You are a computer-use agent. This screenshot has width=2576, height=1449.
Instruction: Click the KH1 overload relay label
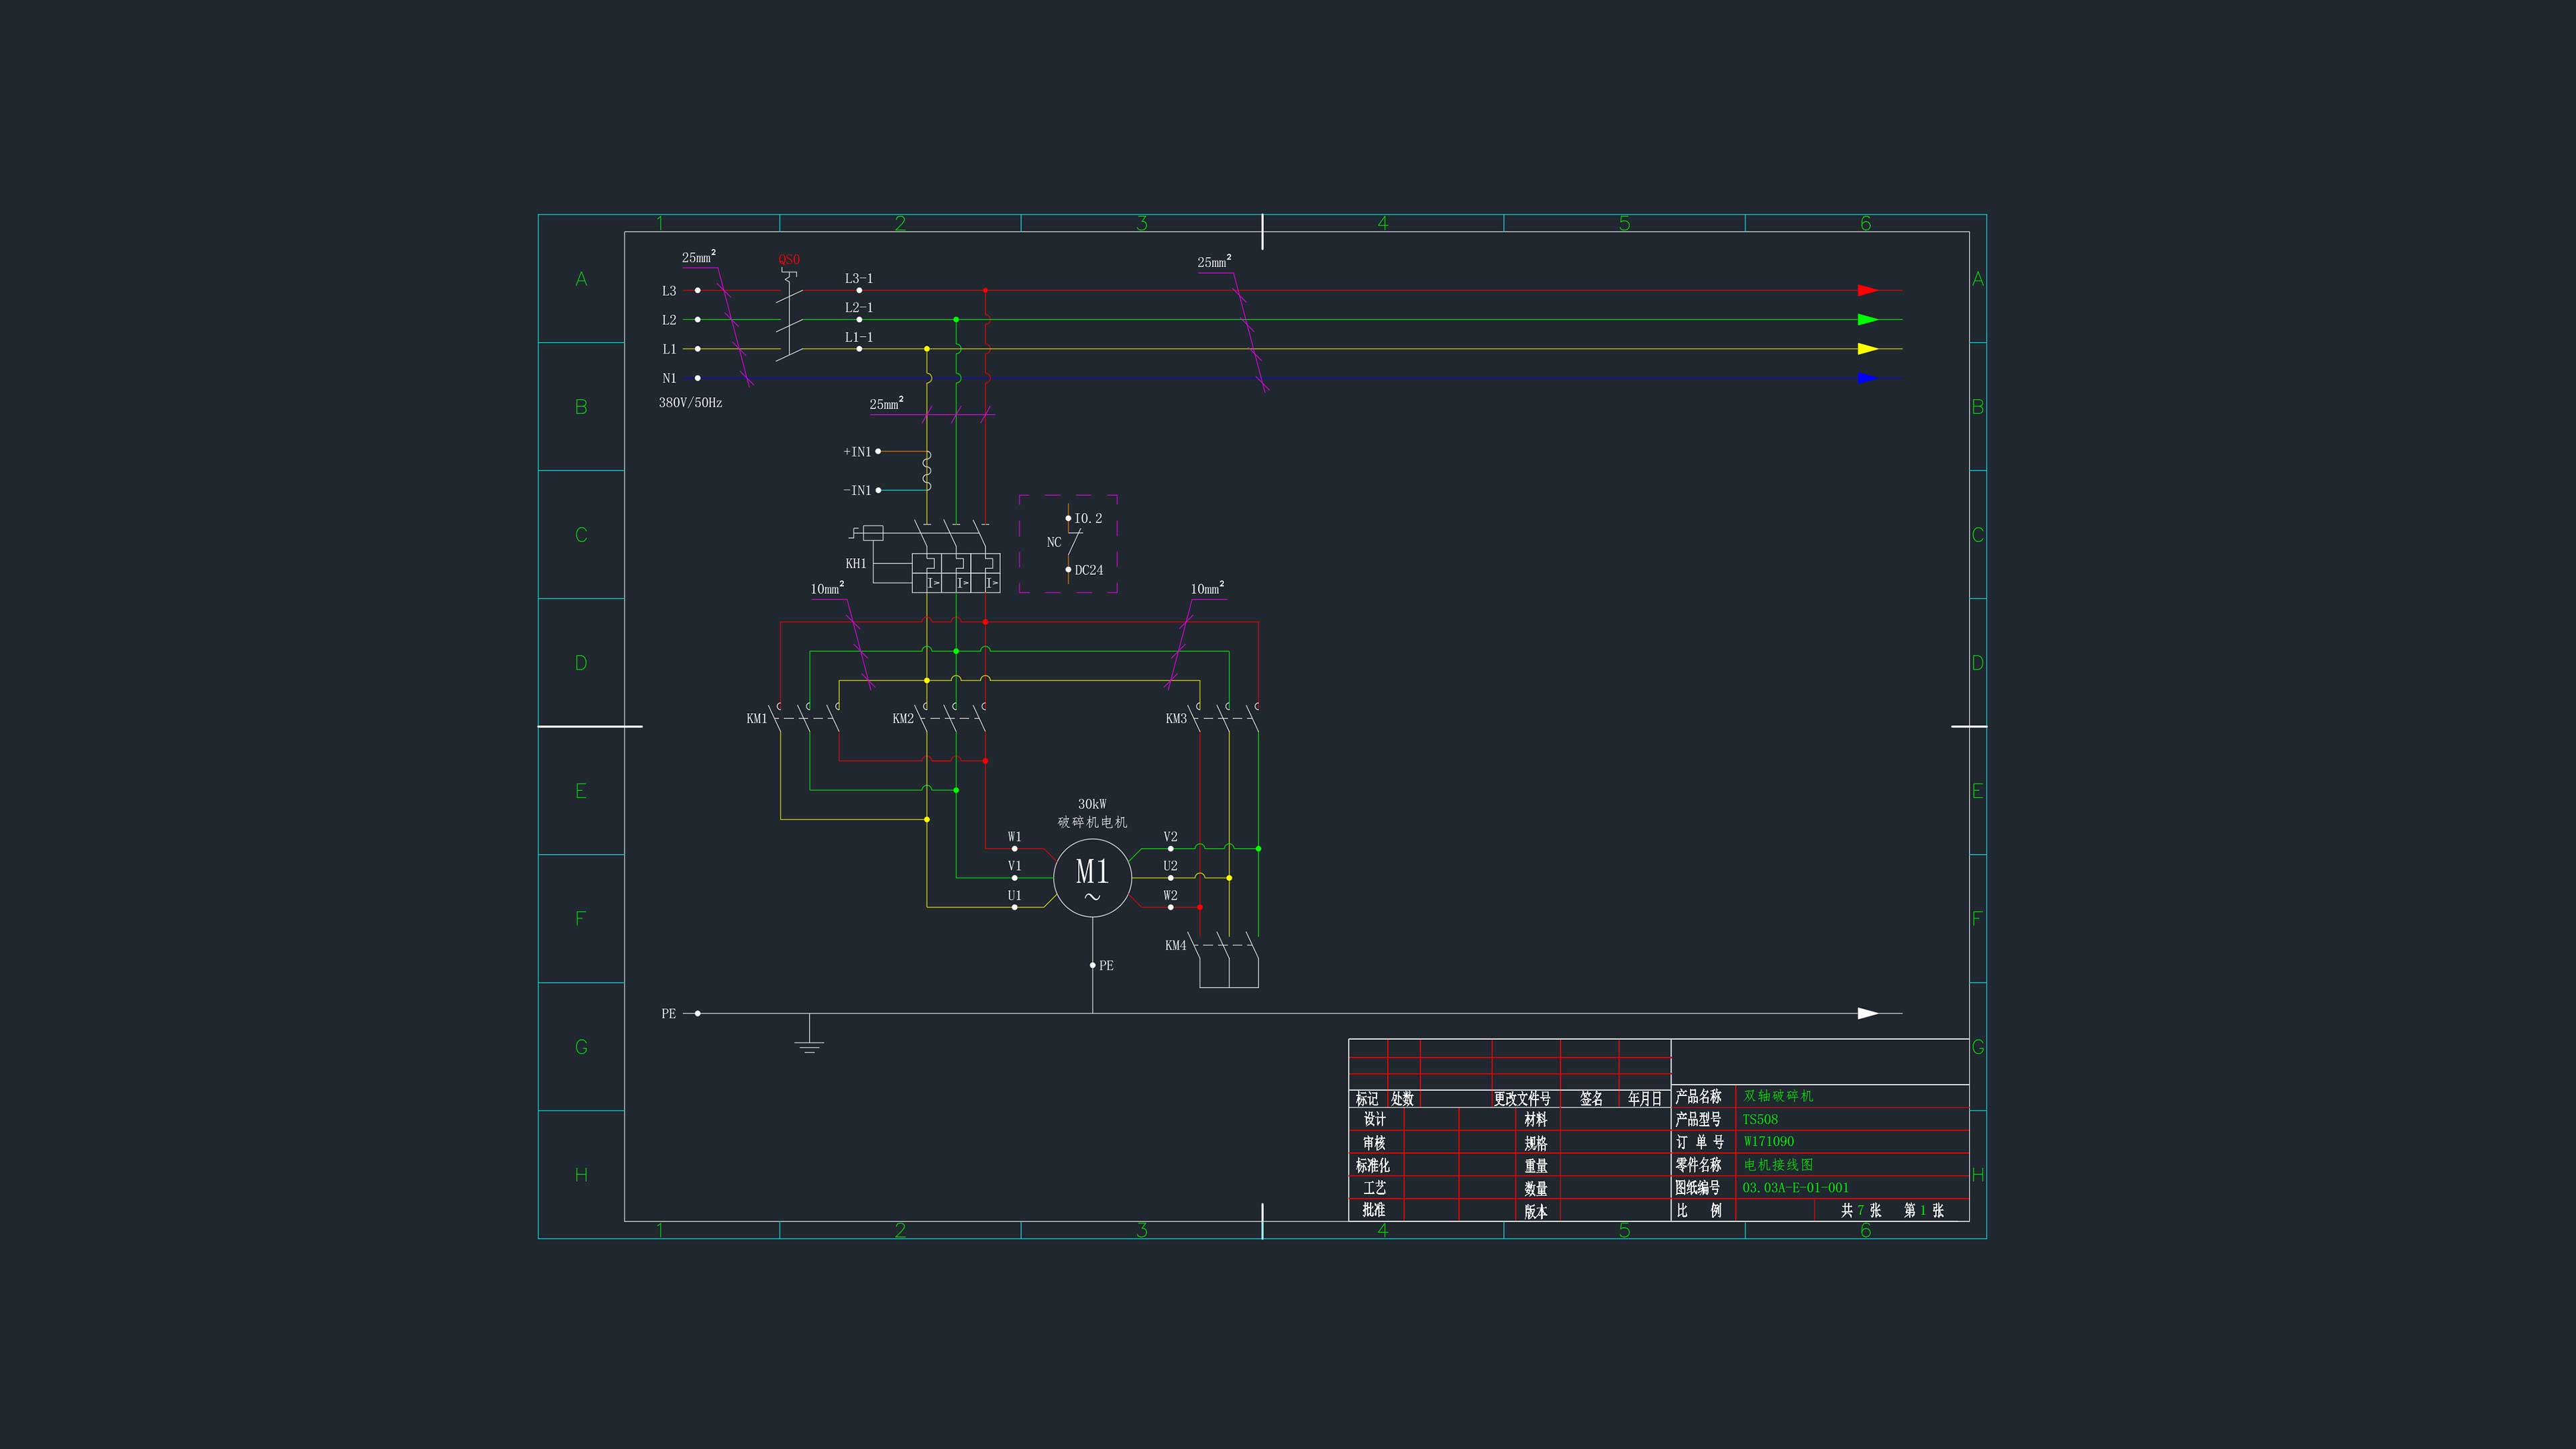click(x=856, y=563)
